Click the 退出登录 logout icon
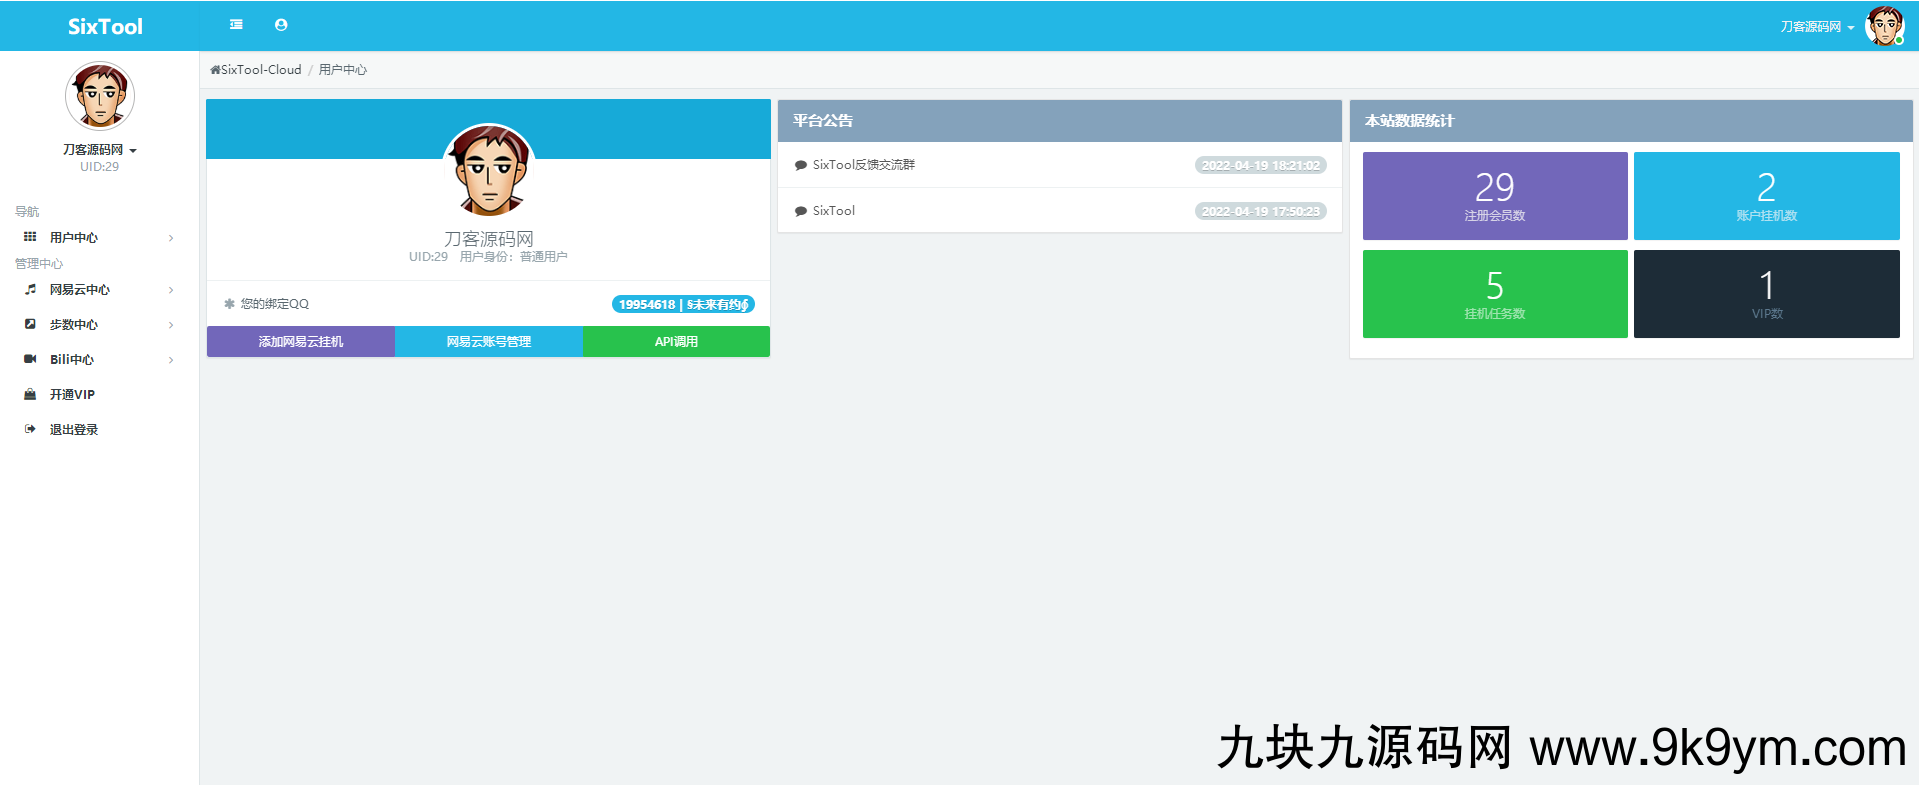Screen dimensions: 1919x785 (30, 429)
